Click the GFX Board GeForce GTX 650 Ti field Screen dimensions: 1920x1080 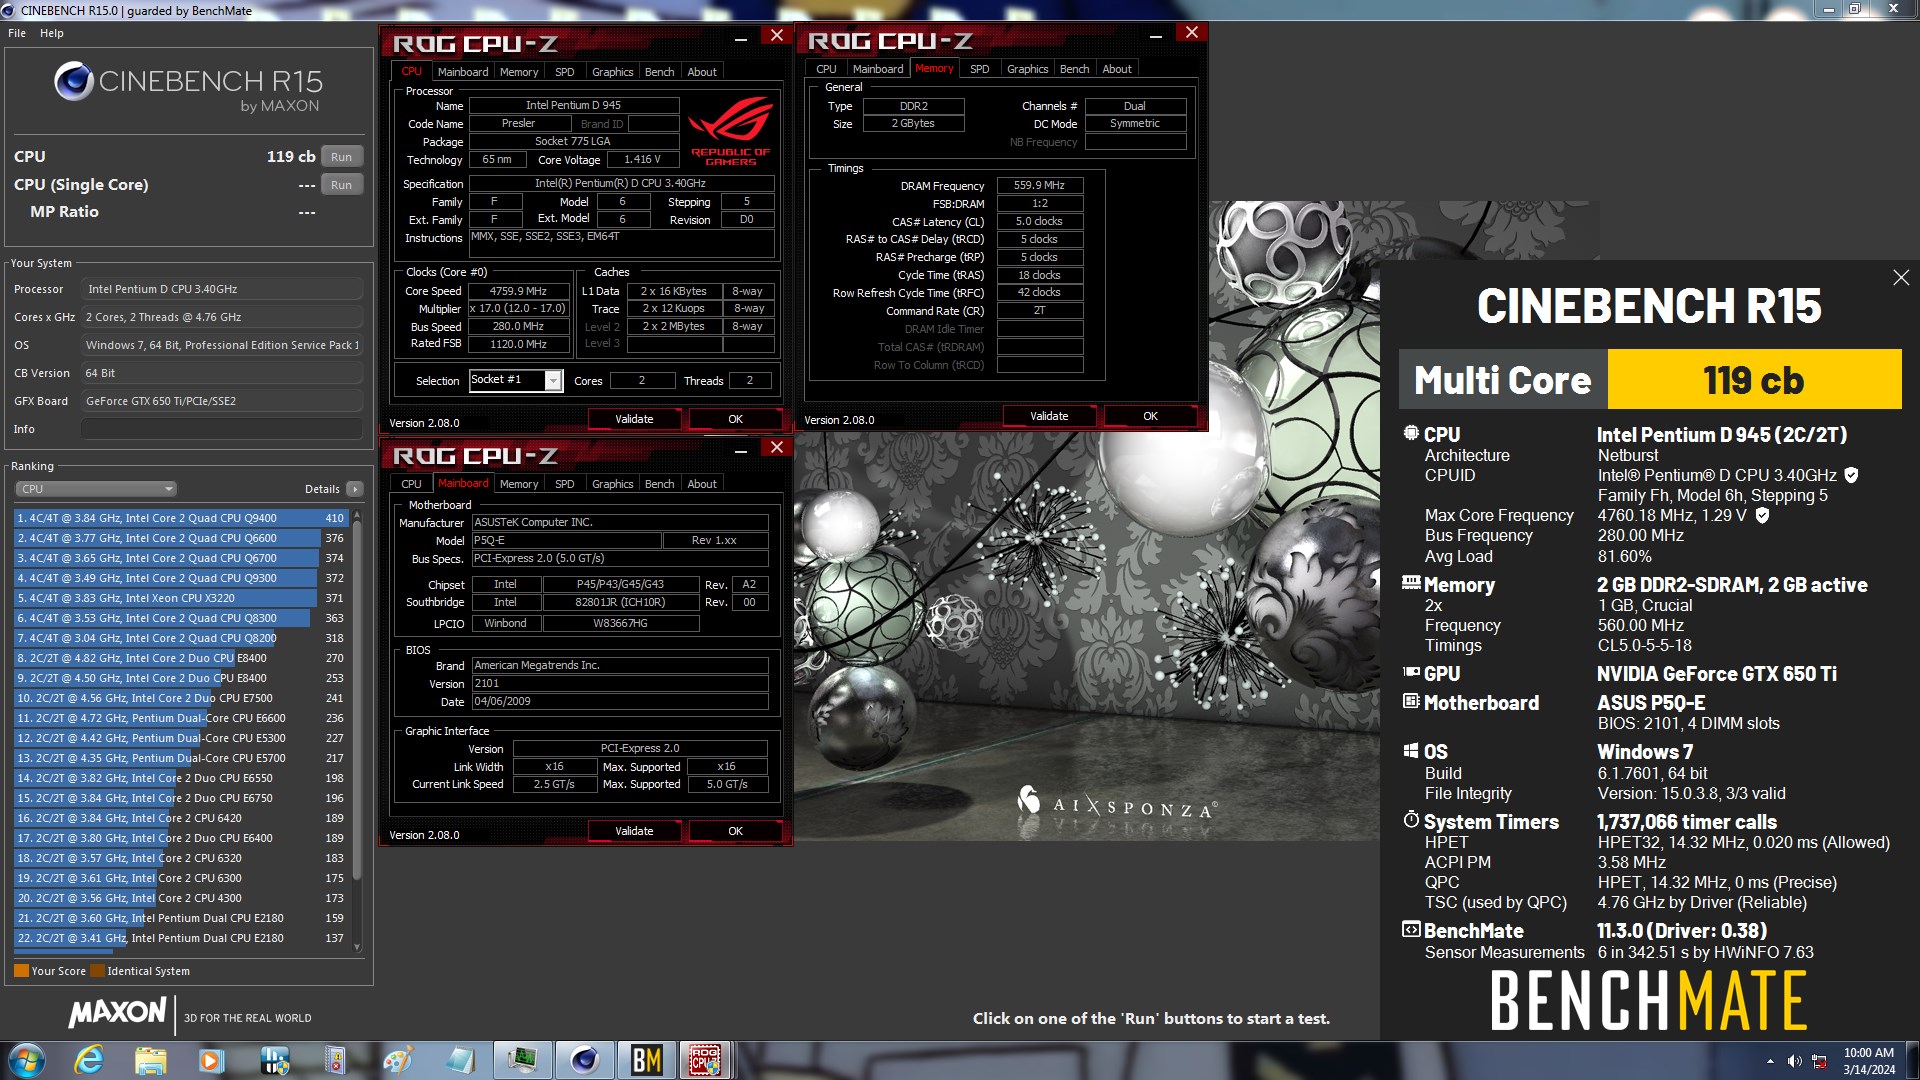[x=221, y=401]
